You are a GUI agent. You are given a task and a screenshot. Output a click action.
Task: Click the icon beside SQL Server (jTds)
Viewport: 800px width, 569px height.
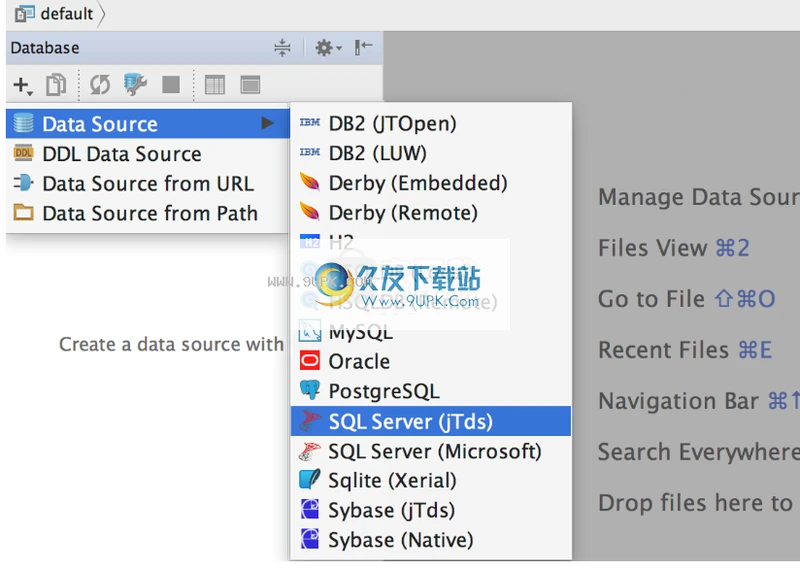click(310, 421)
